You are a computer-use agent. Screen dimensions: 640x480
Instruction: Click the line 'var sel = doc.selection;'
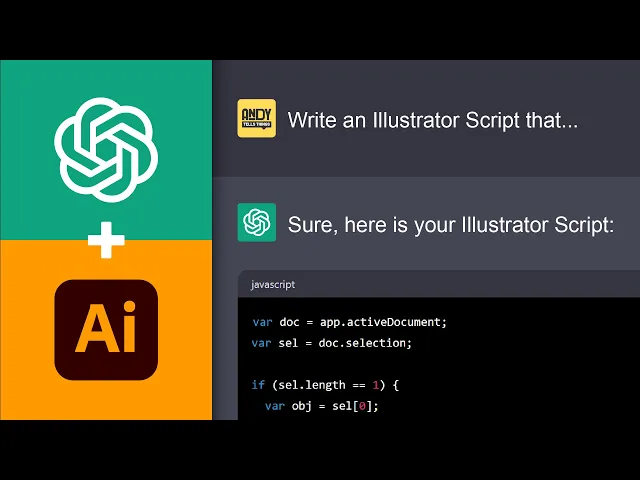click(x=332, y=343)
